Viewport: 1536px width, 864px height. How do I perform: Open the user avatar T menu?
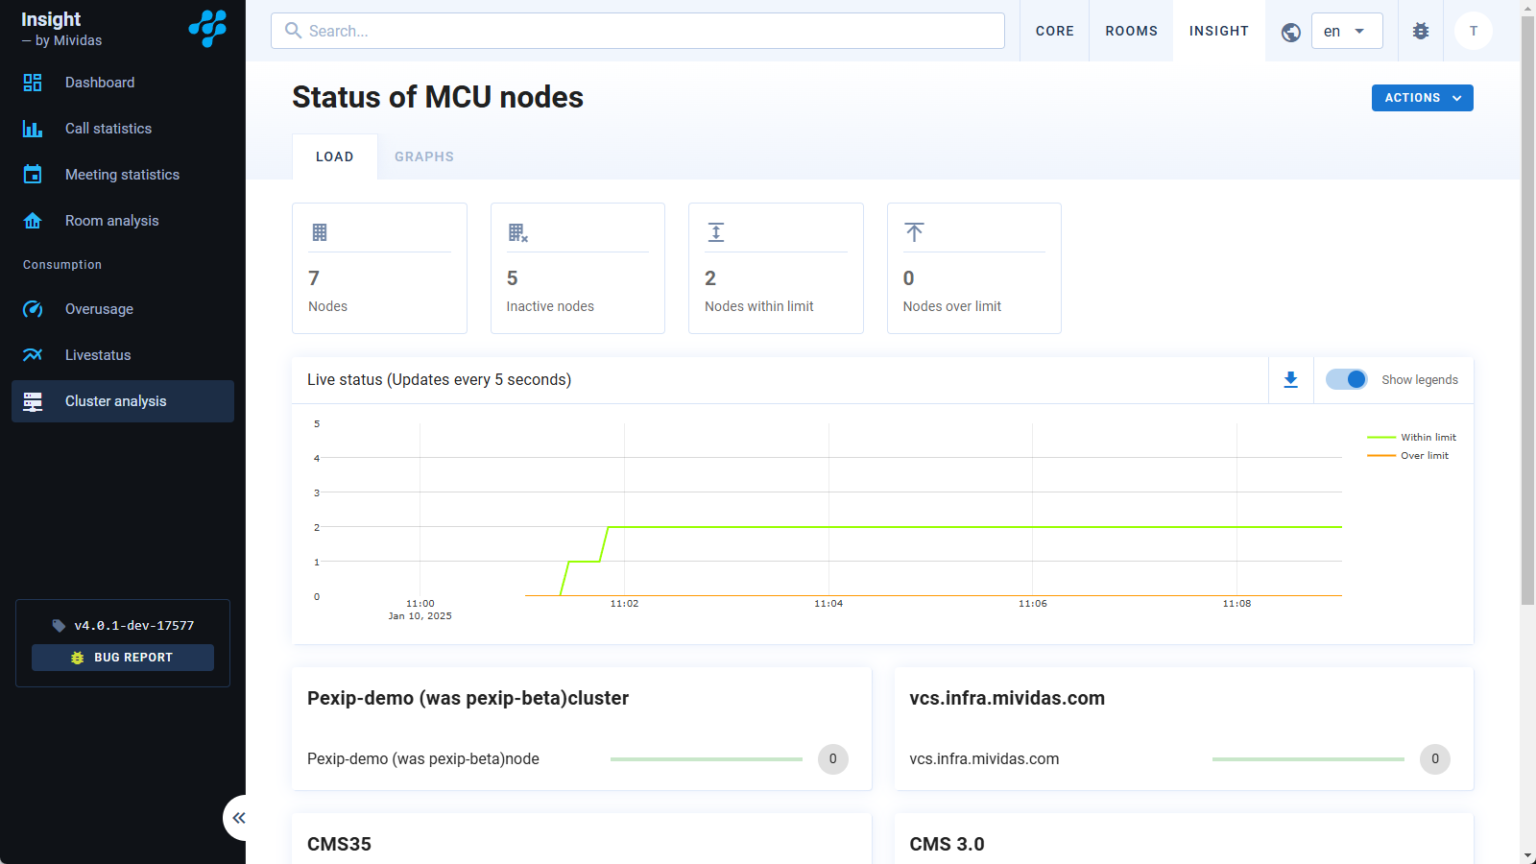pyautogui.click(x=1473, y=31)
